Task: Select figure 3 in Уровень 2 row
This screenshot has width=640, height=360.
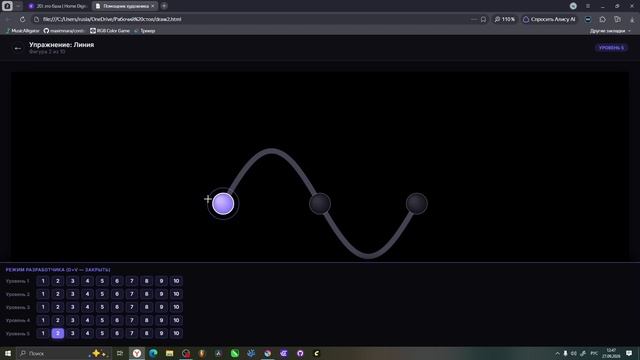Action: 73,294
